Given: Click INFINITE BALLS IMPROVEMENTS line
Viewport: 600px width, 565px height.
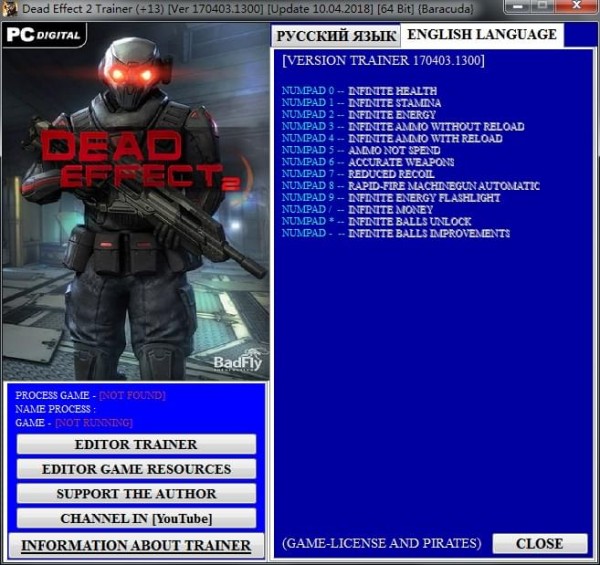Looking at the screenshot, I should click(396, 233).
